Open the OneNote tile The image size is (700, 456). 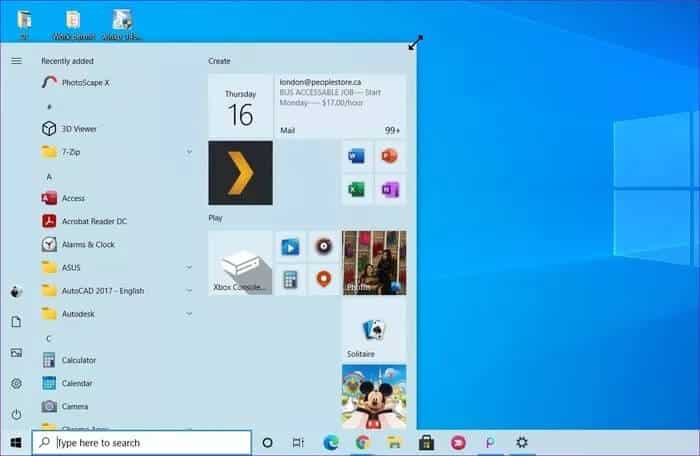tap(390, 190)
